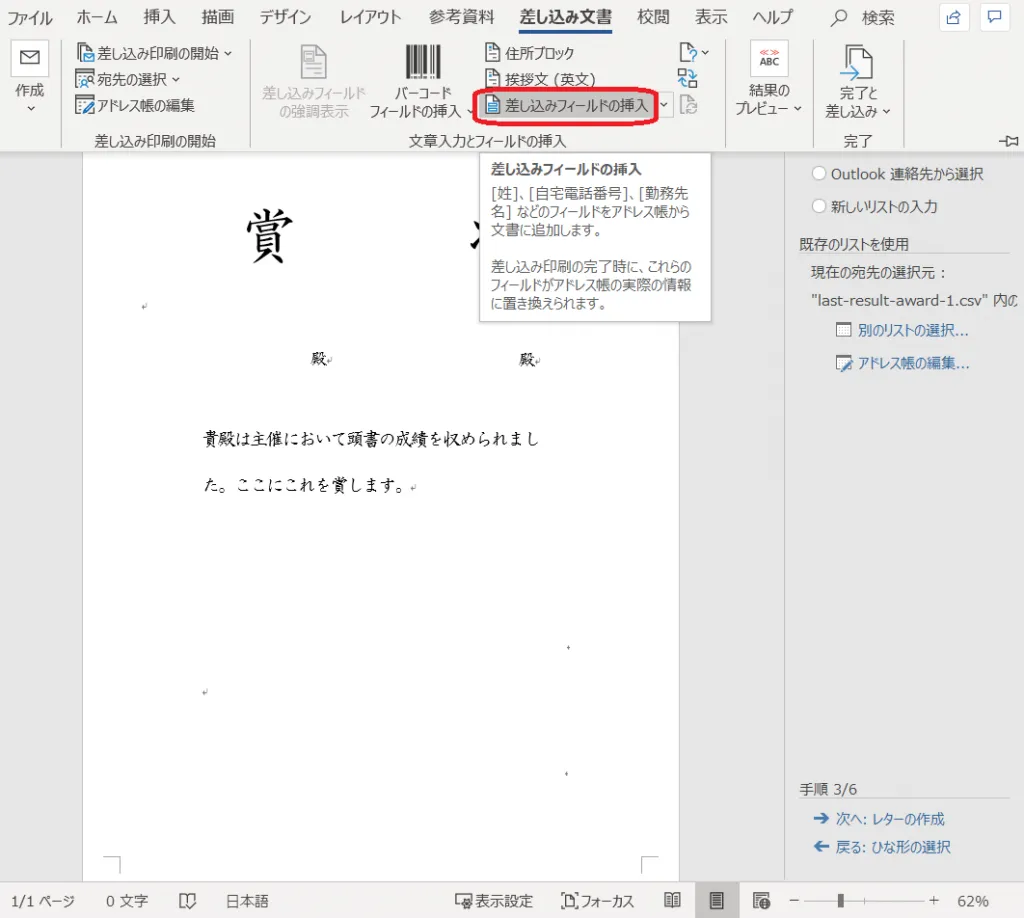The width and height of the screenshot is (1024, 918).
Task: Insert 住所ブロック address block
Action: 529,53
